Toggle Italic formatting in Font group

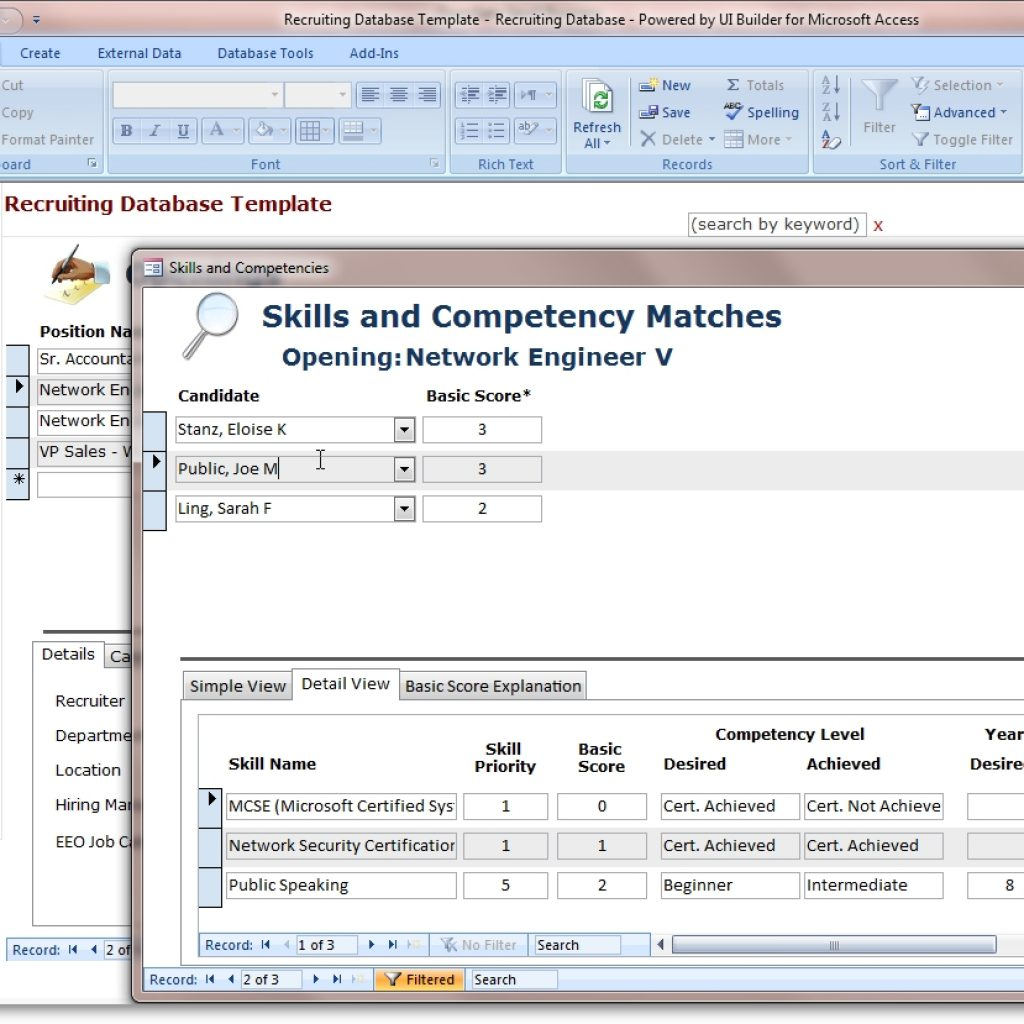click(x=154, y=131)
